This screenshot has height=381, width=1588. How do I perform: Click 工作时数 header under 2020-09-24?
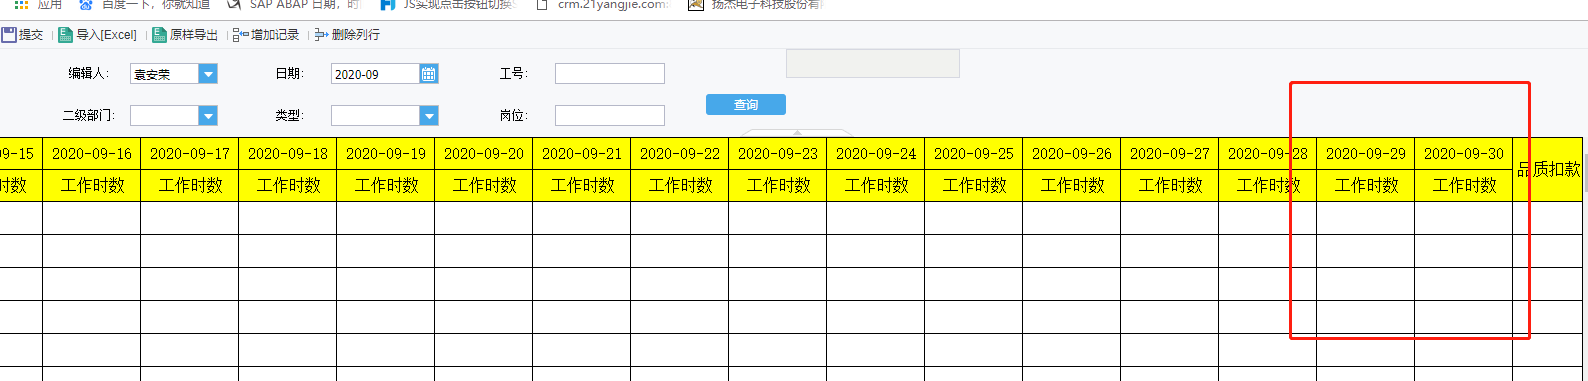[x=876, y=186]
